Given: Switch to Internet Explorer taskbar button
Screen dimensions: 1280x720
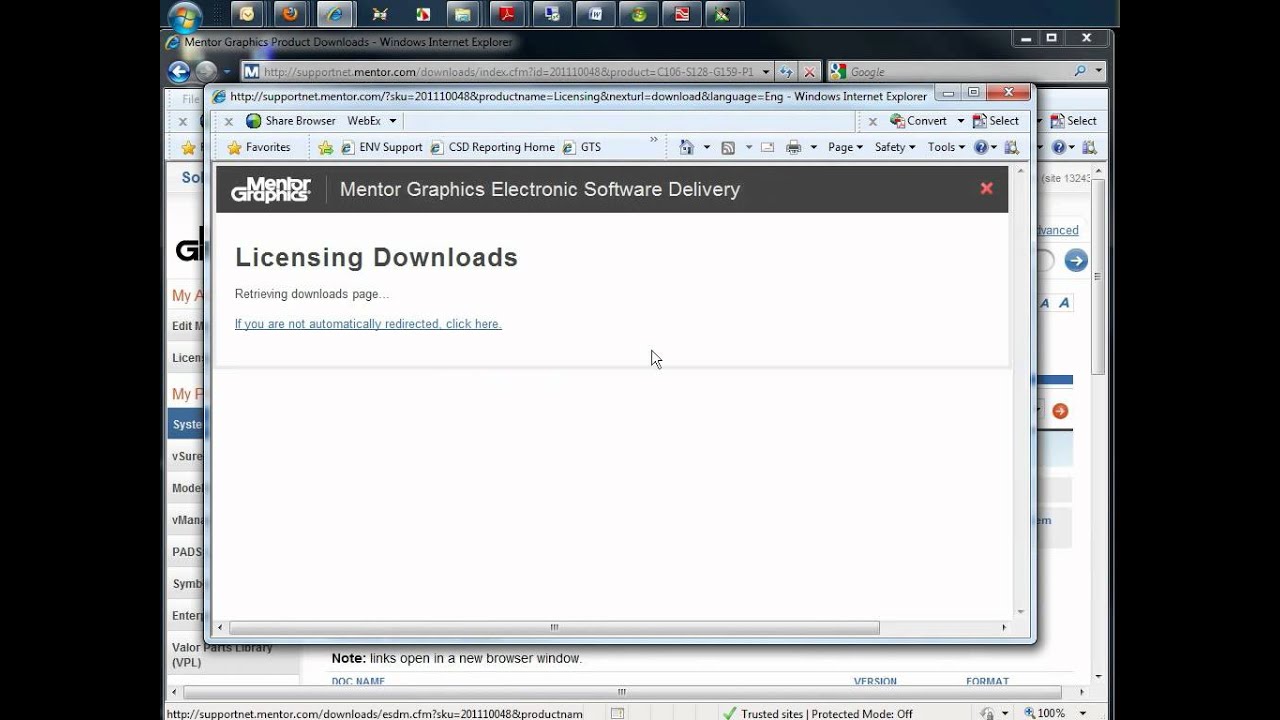Looking at the screenshot, I should 335,14.
